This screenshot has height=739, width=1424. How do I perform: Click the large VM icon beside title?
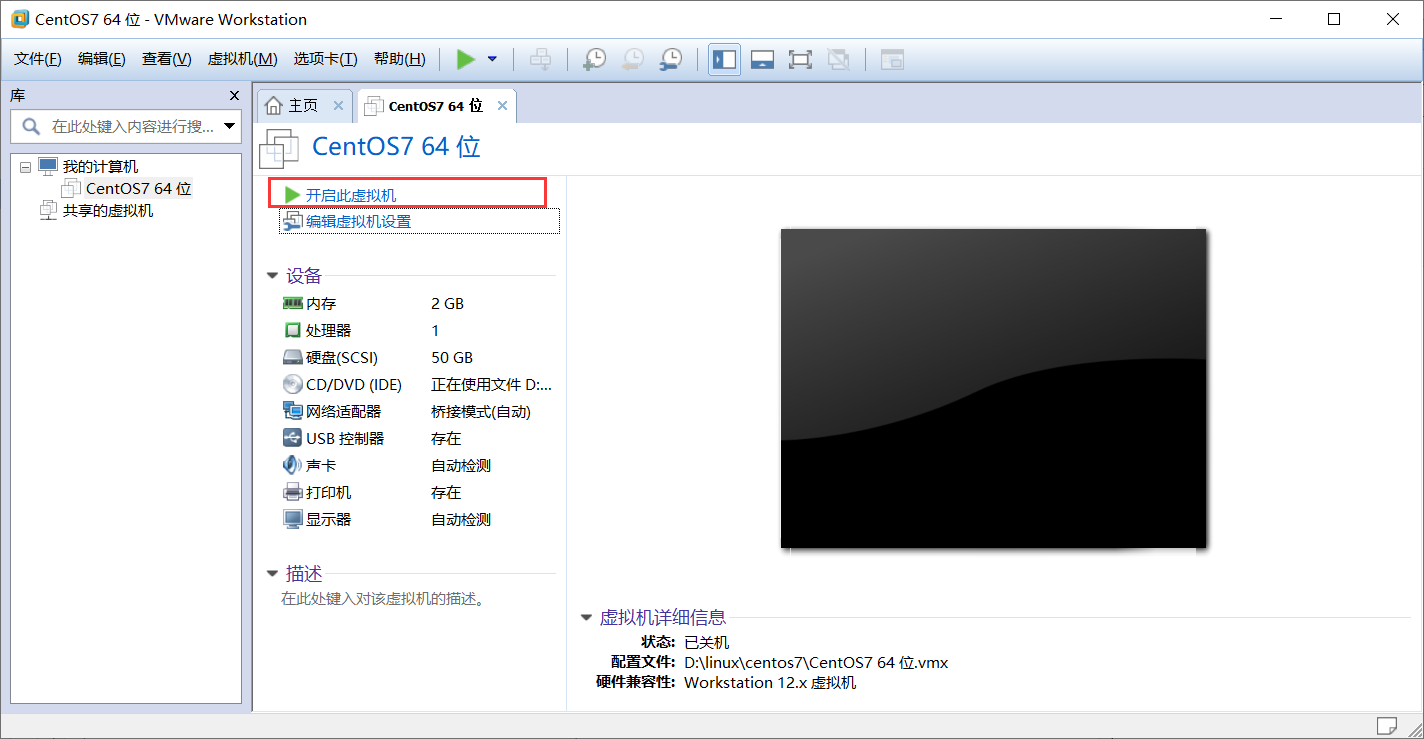[x=279, y=147]
